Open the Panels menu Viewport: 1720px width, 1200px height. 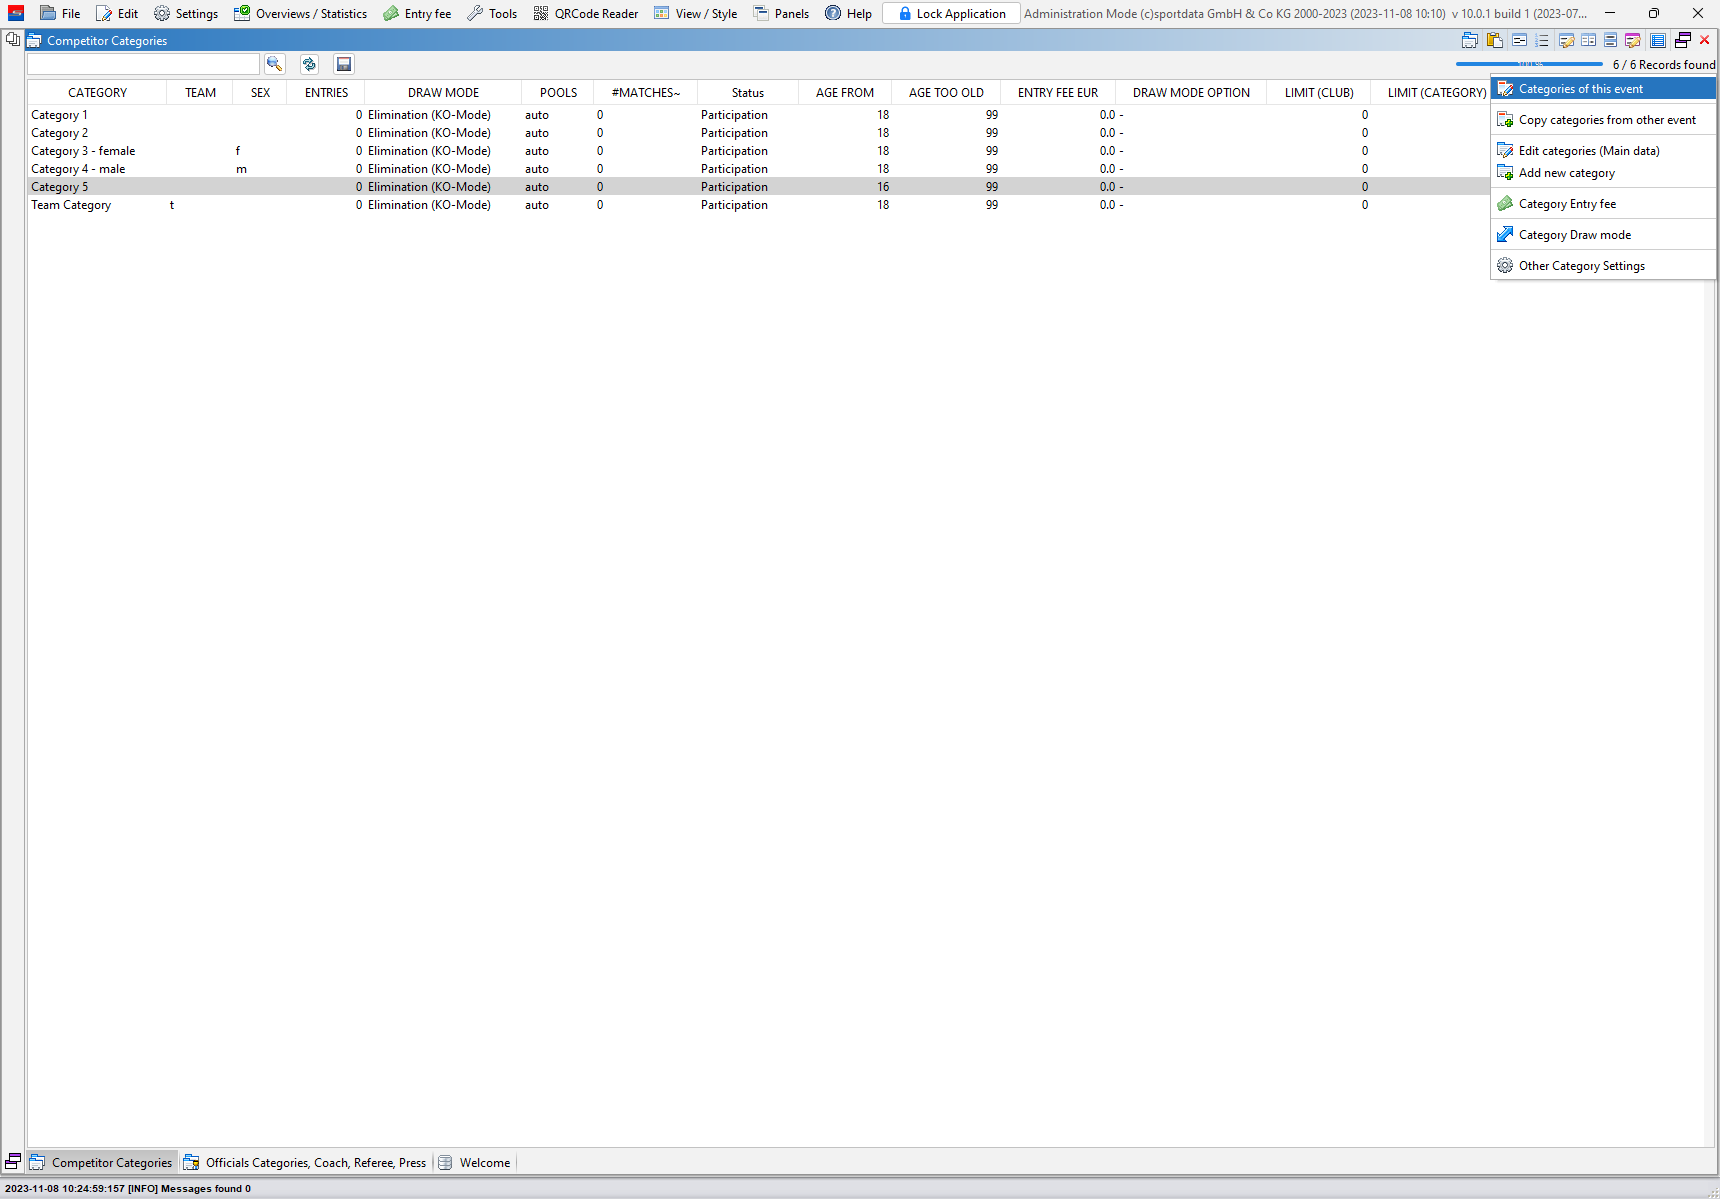781,13
